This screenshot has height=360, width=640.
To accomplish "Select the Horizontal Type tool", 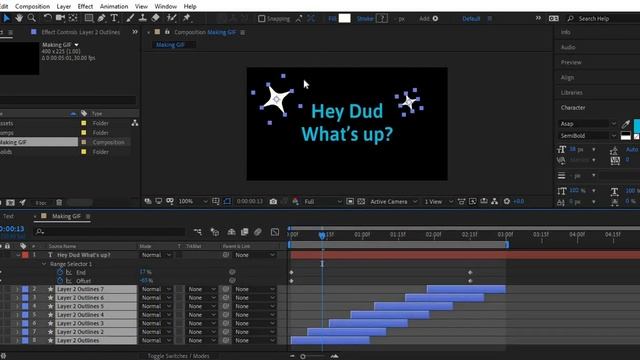I will click(x=114, y=18).
